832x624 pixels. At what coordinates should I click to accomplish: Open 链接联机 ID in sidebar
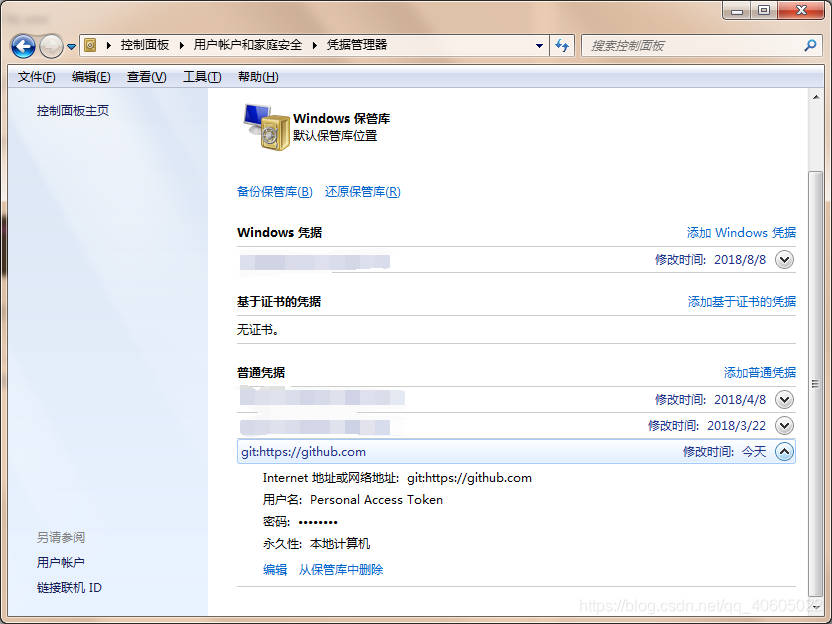point(69,588)
